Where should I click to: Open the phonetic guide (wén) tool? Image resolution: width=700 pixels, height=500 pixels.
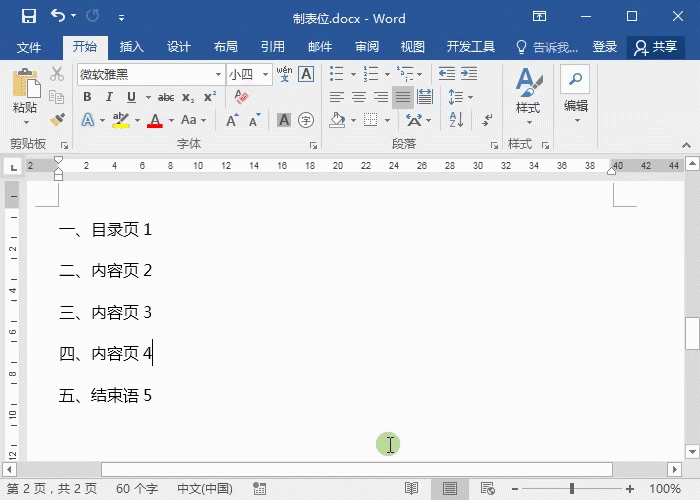[x=284, y=74]
